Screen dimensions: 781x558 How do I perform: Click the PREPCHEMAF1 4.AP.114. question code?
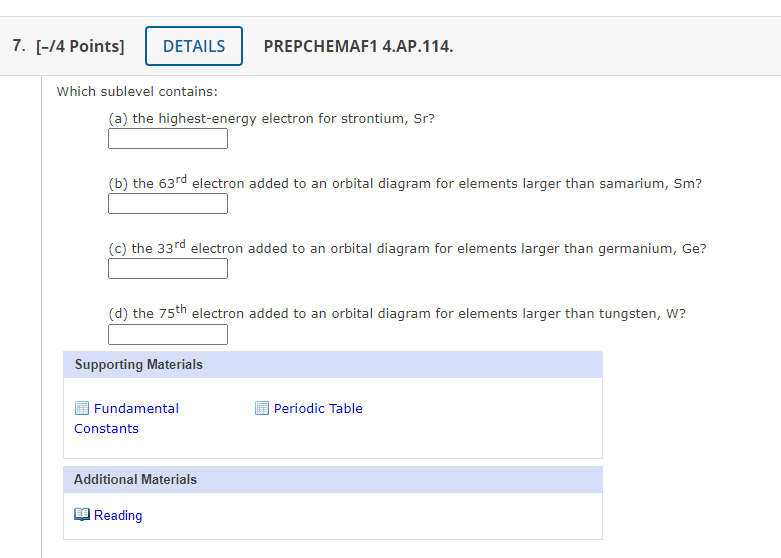pyautogui.click(x=358, y=46)
